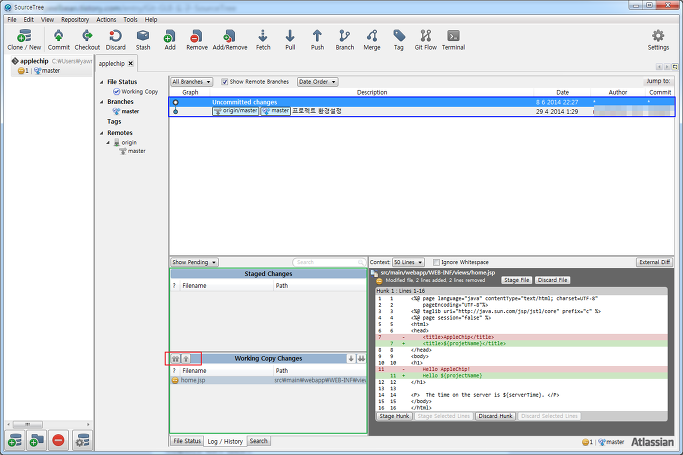Screen dimensions: 683x455
Task: Click the Checkout toolbar icon
Action: point(87,40)
